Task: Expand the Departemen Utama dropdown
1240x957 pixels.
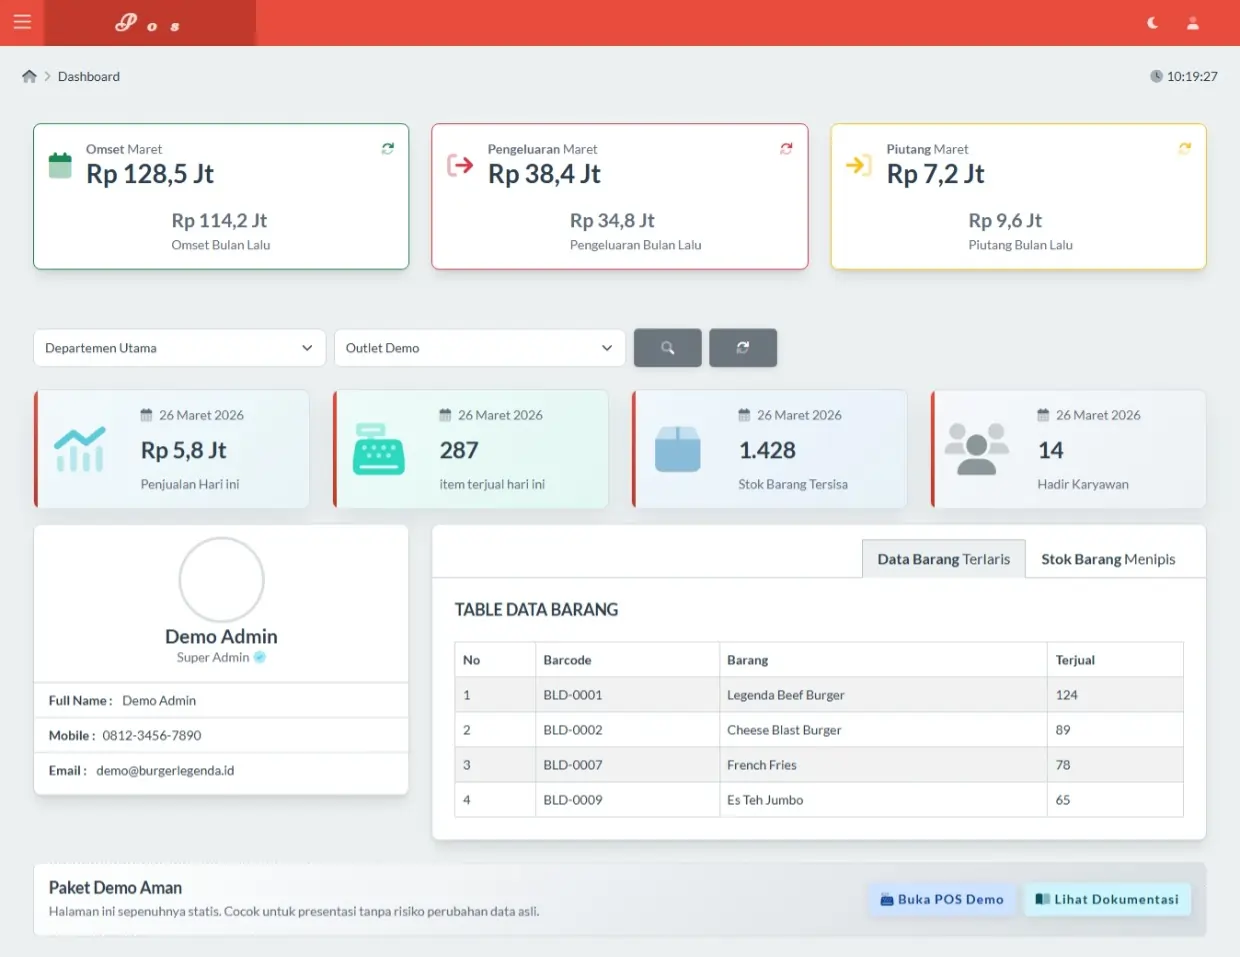Action: 180,348
